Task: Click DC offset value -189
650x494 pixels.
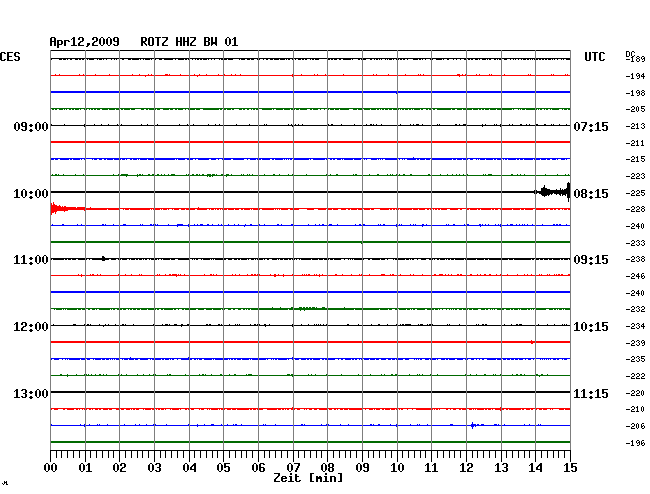Action: pos(635,59)
